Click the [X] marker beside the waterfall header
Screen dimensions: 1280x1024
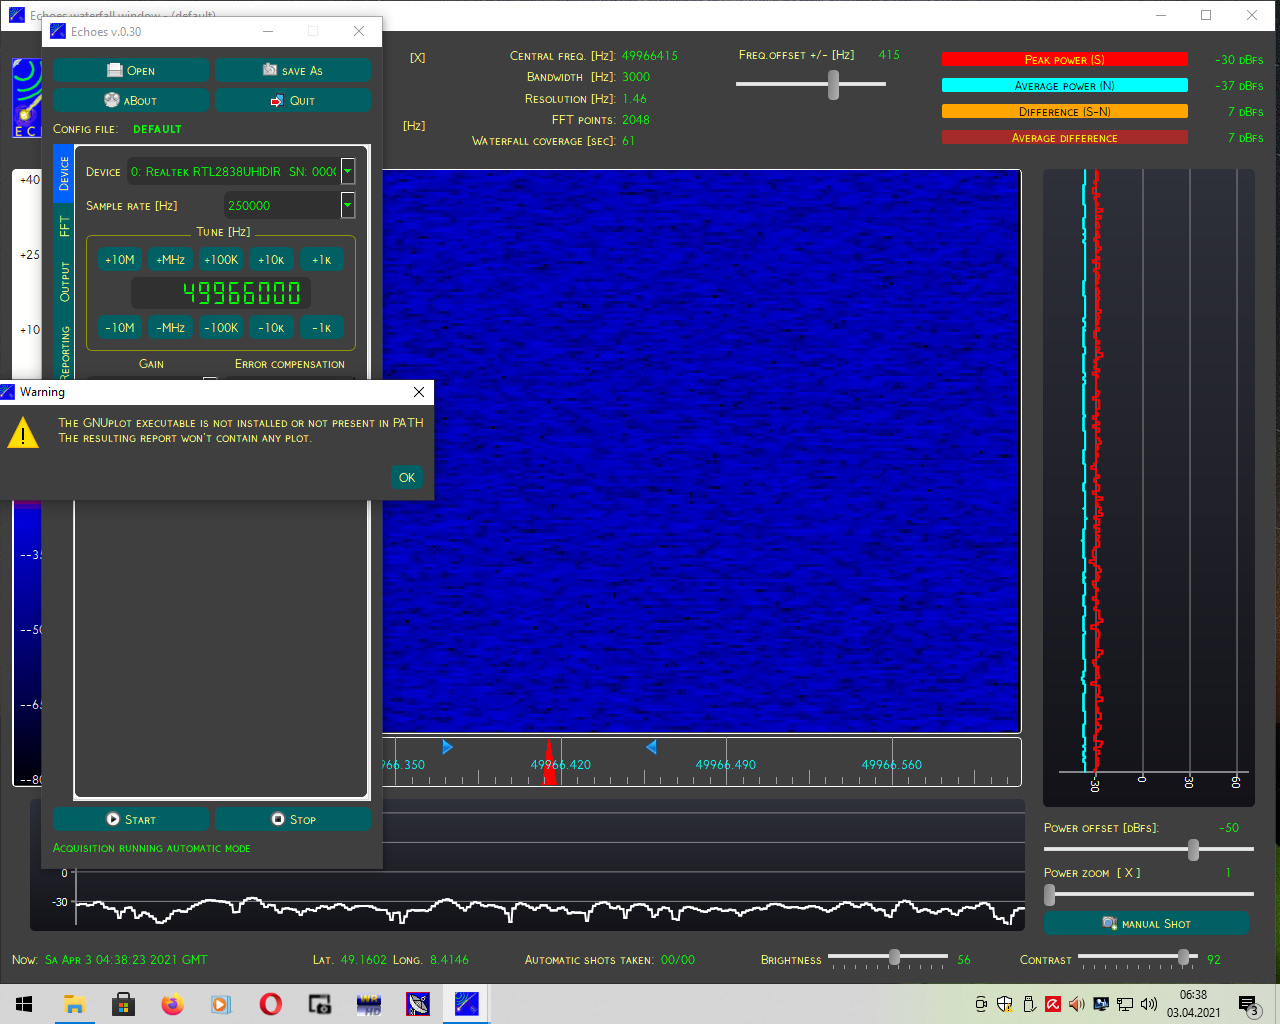pos(417,58)
